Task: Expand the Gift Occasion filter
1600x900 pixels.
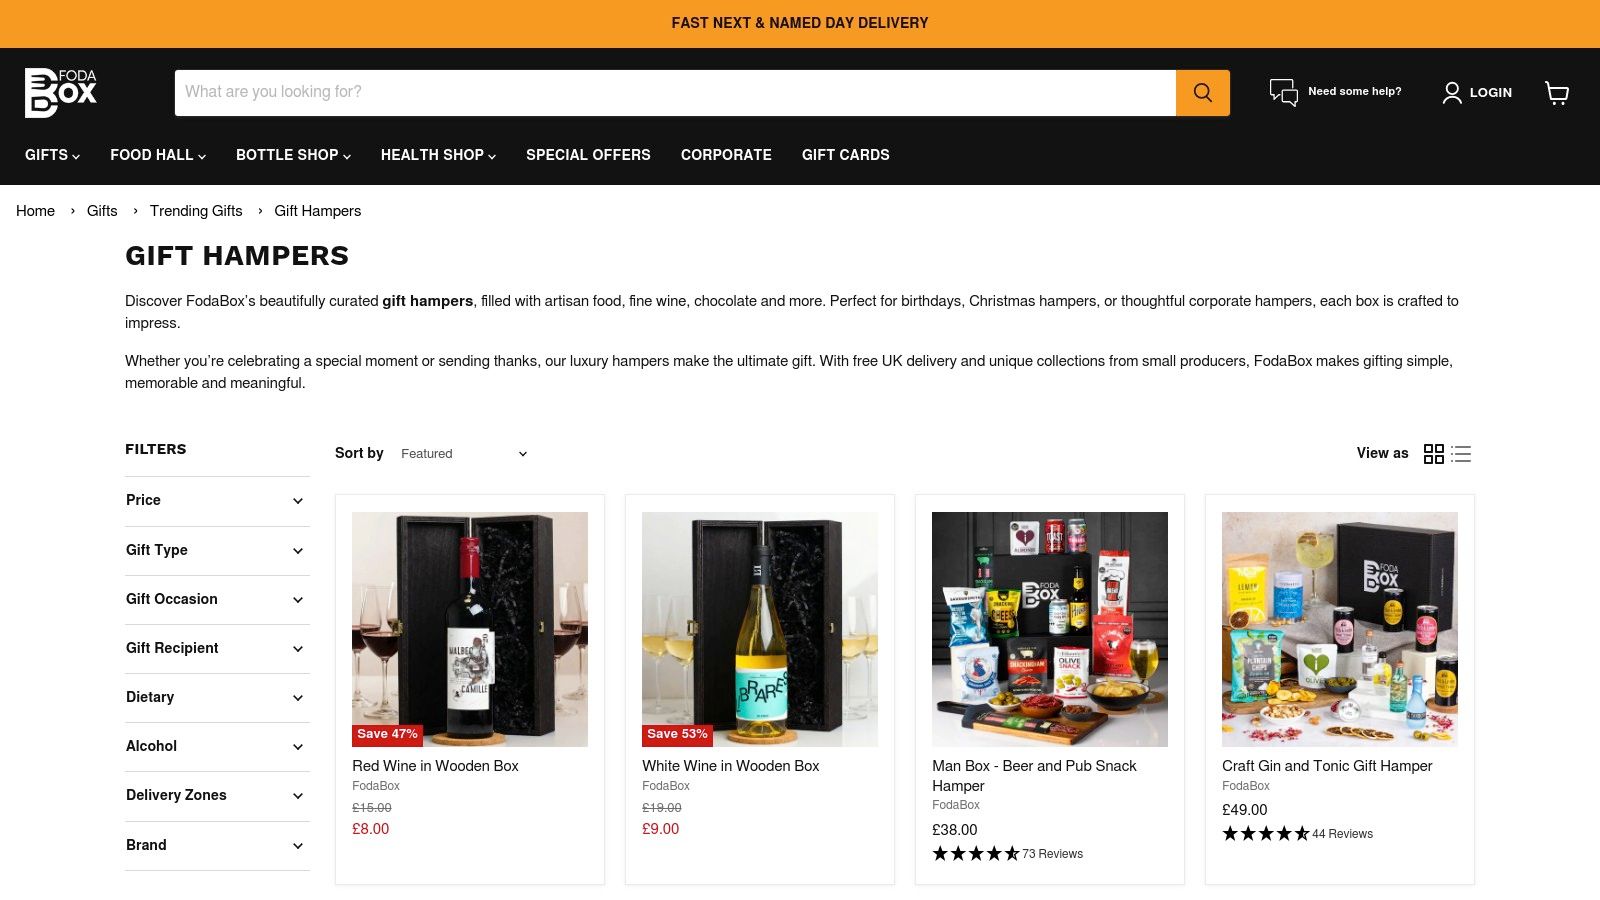Action: [x=217, y=599]
